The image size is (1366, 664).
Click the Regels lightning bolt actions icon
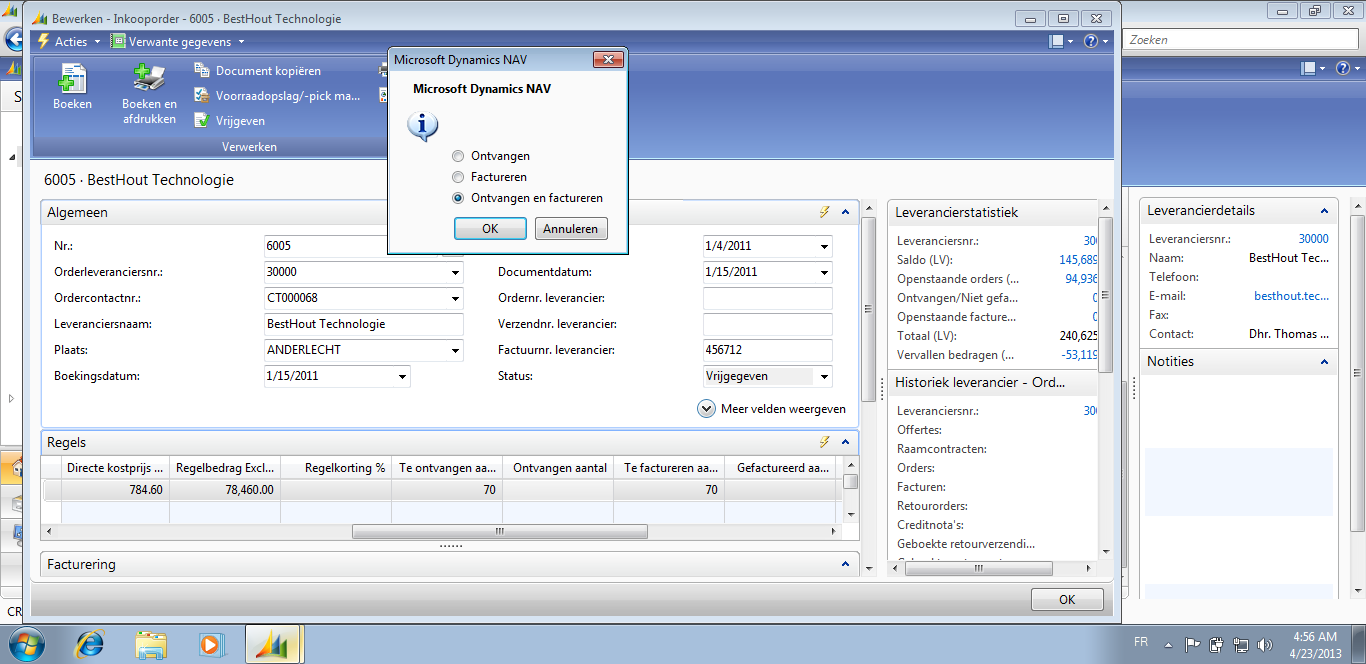click(x=825, y=442)
